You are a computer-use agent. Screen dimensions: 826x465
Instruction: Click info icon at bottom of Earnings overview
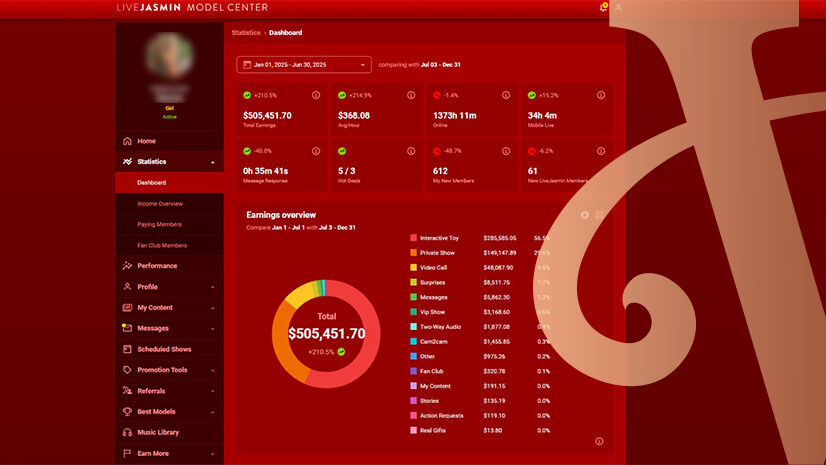click(x=599, y=441)
